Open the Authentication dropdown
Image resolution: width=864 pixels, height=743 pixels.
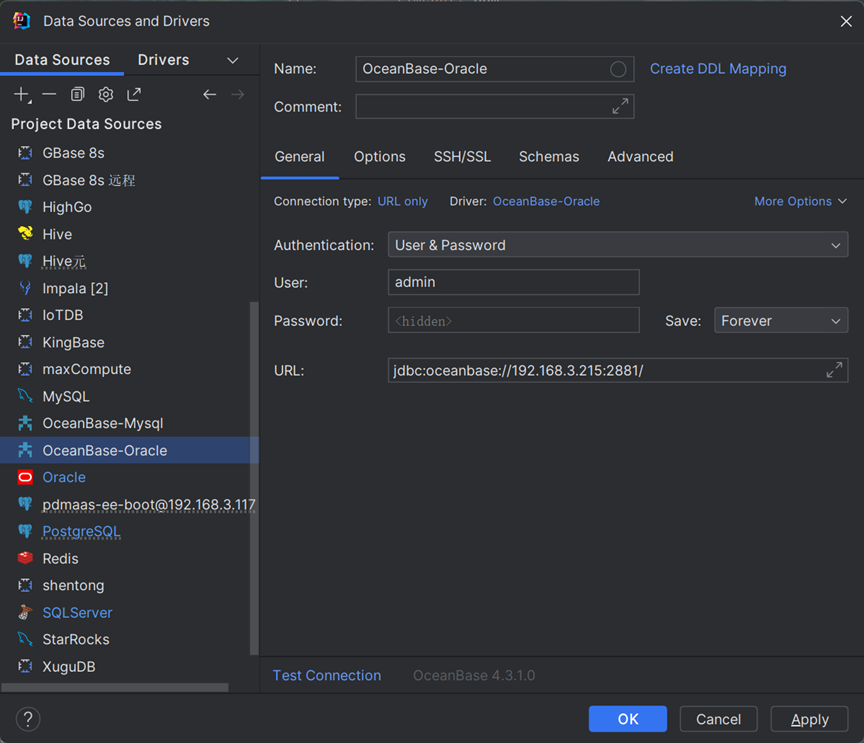click(617, 245)
